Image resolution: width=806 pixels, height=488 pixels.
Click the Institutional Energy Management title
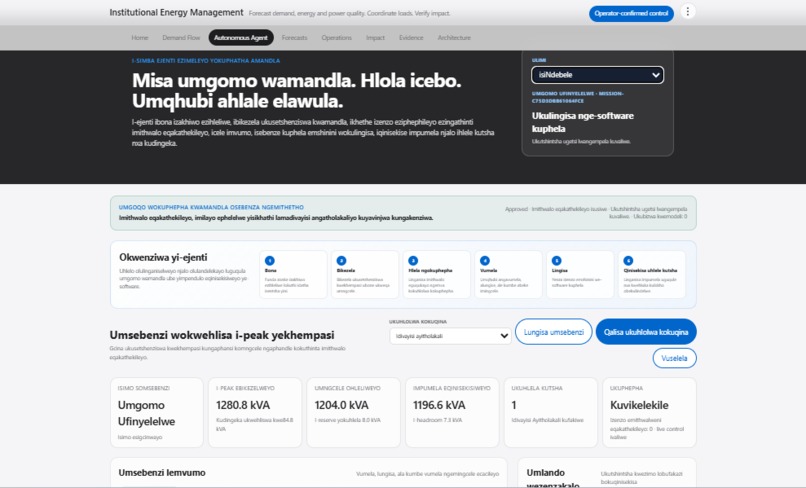(x=176, y=12)
